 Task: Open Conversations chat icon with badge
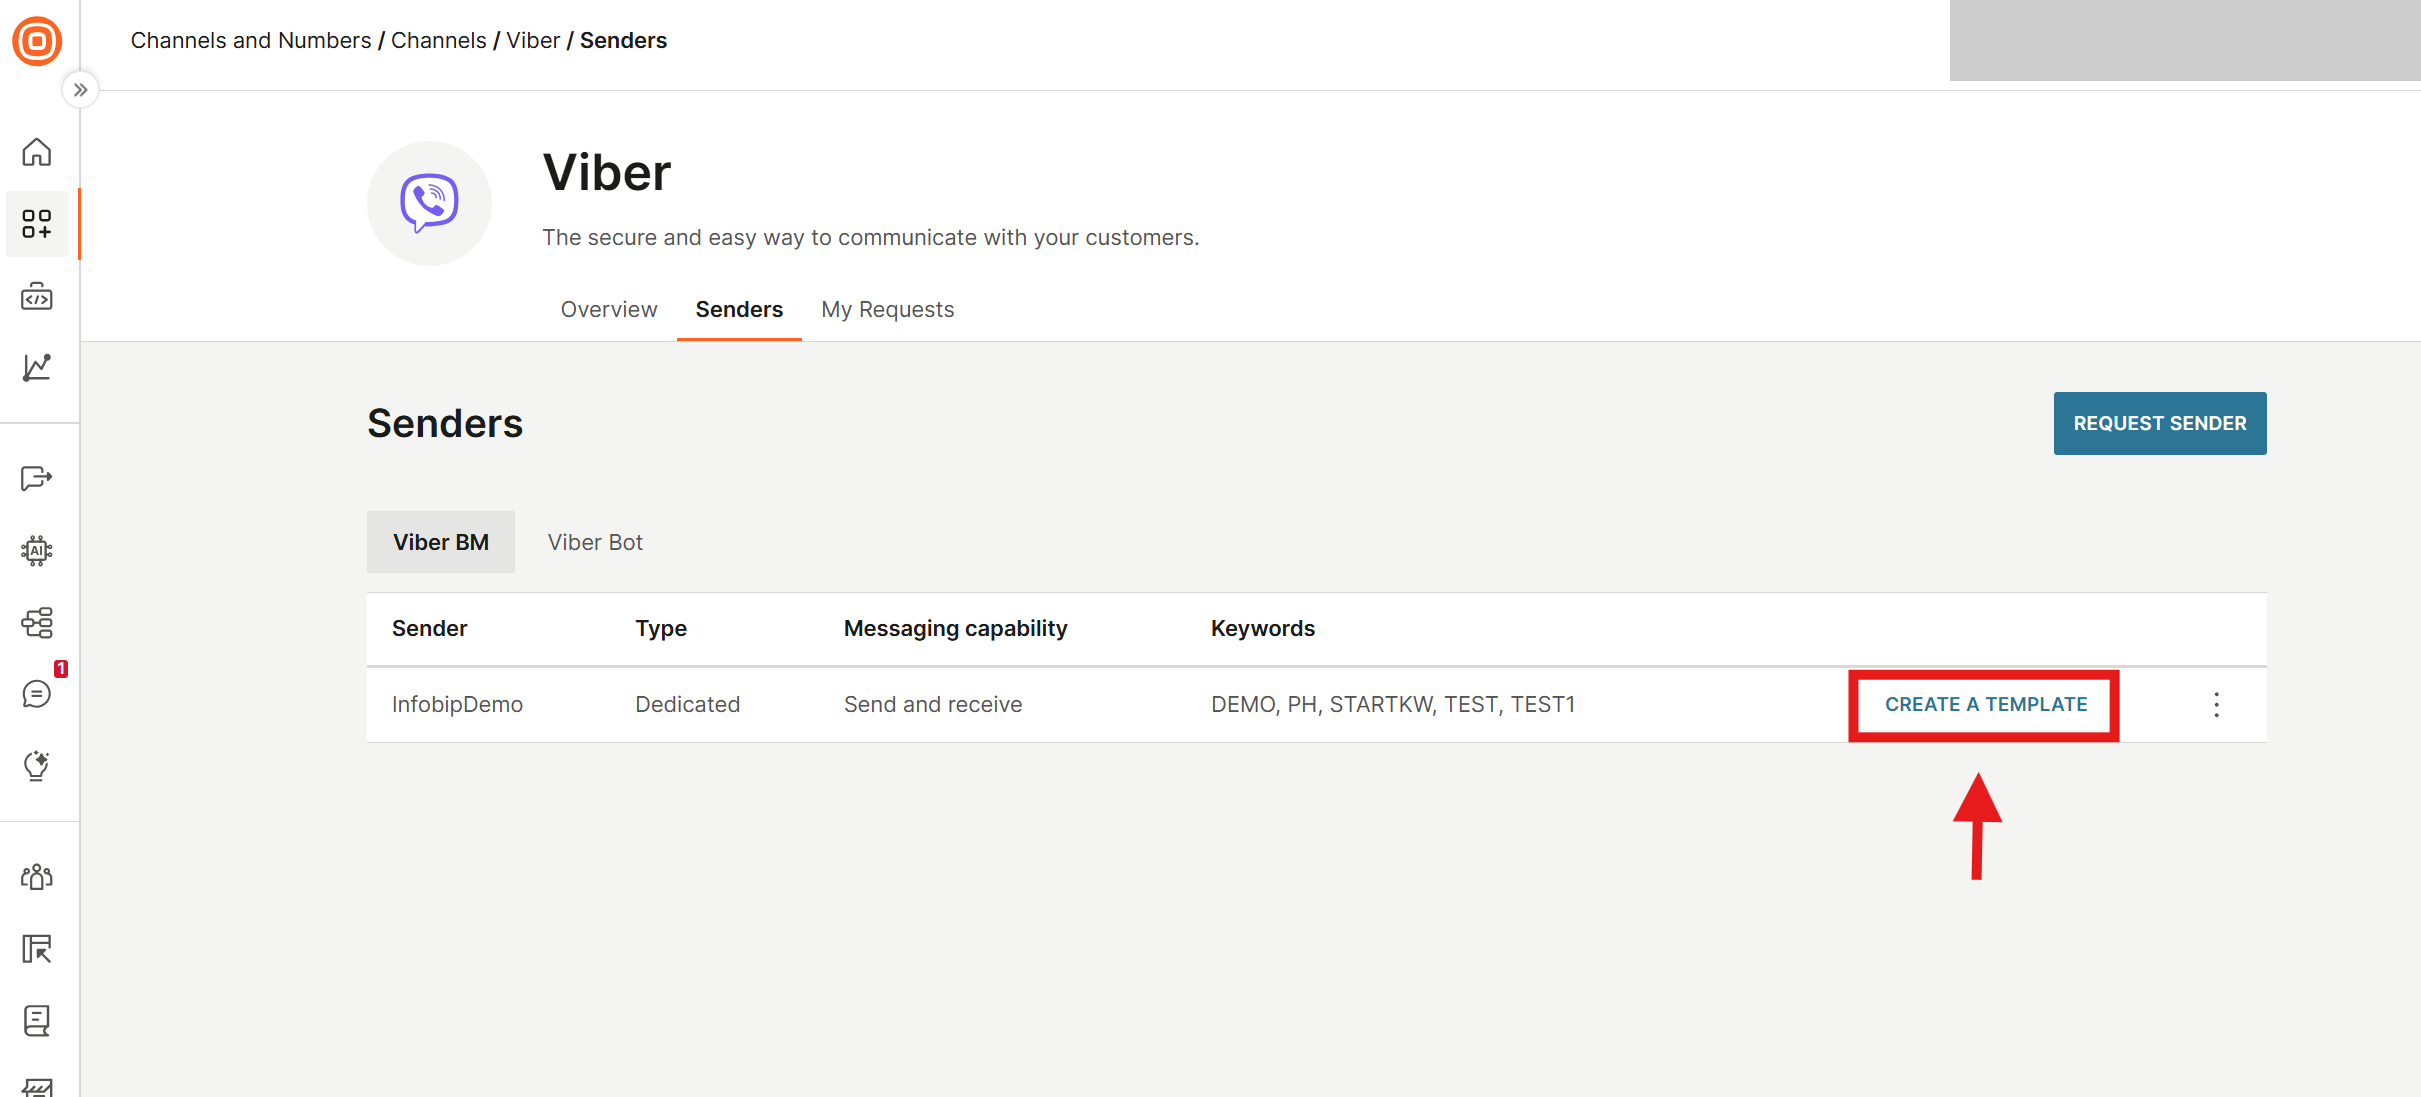(x=37, y=694)
